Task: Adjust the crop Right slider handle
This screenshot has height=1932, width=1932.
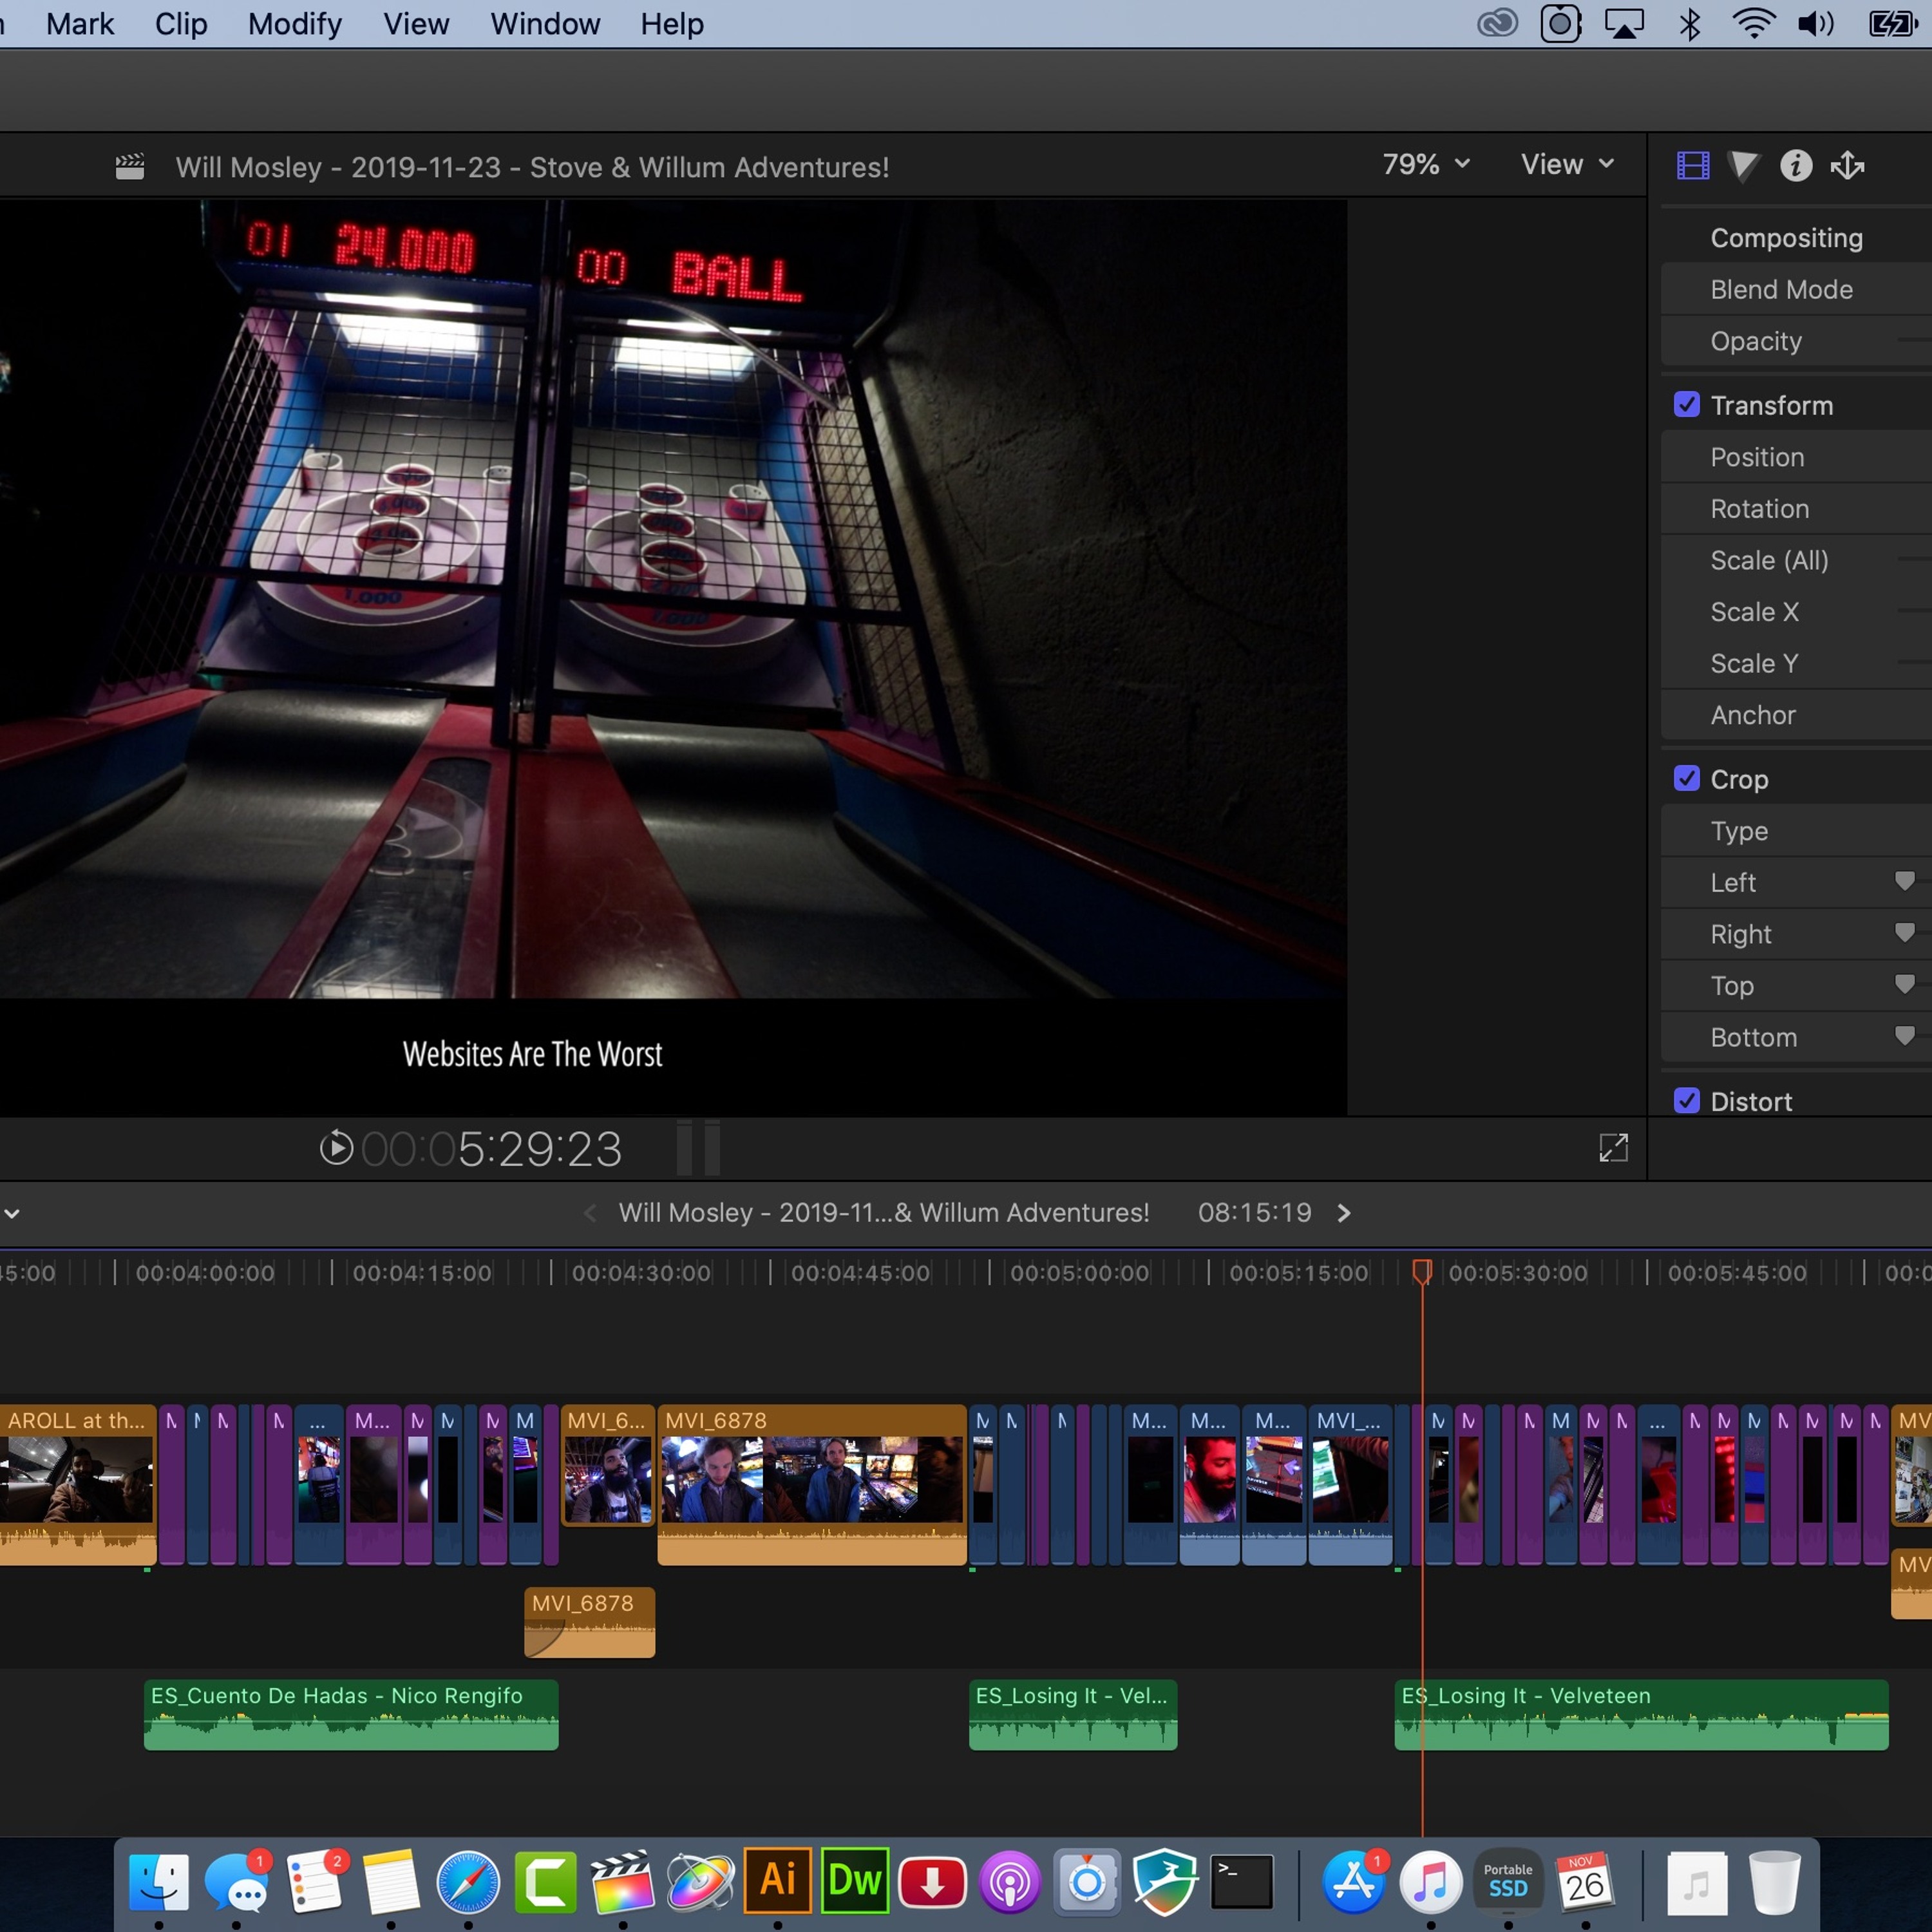Action: 1904,932
